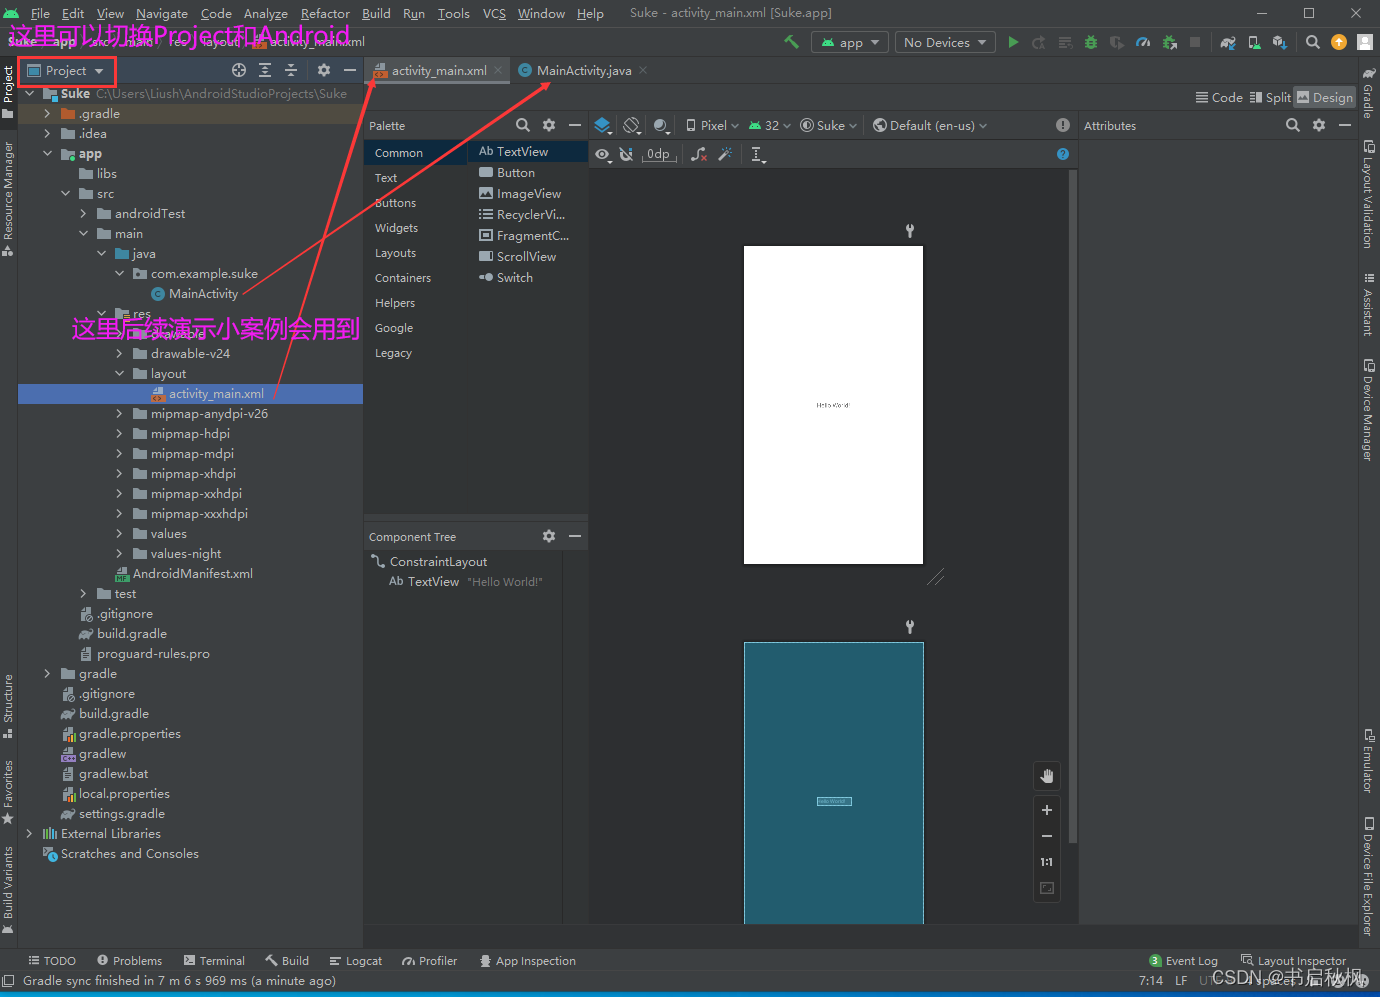
Task: Set default margins 0dp
Action: tap(657, 154)
